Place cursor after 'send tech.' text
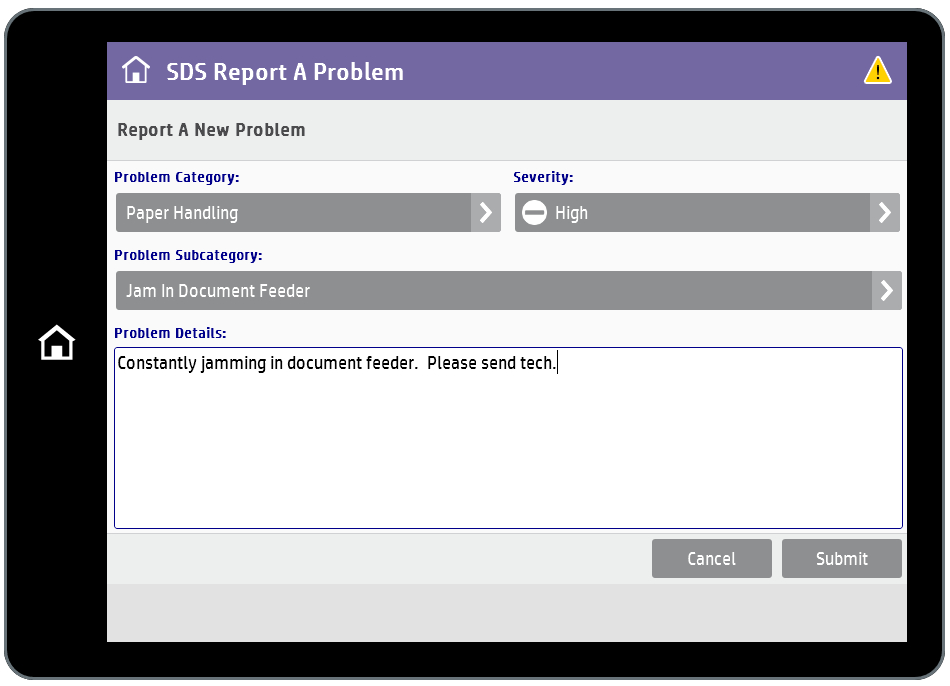Image resolution: width=950 pixels, height=686 pixels. [557, 363]
